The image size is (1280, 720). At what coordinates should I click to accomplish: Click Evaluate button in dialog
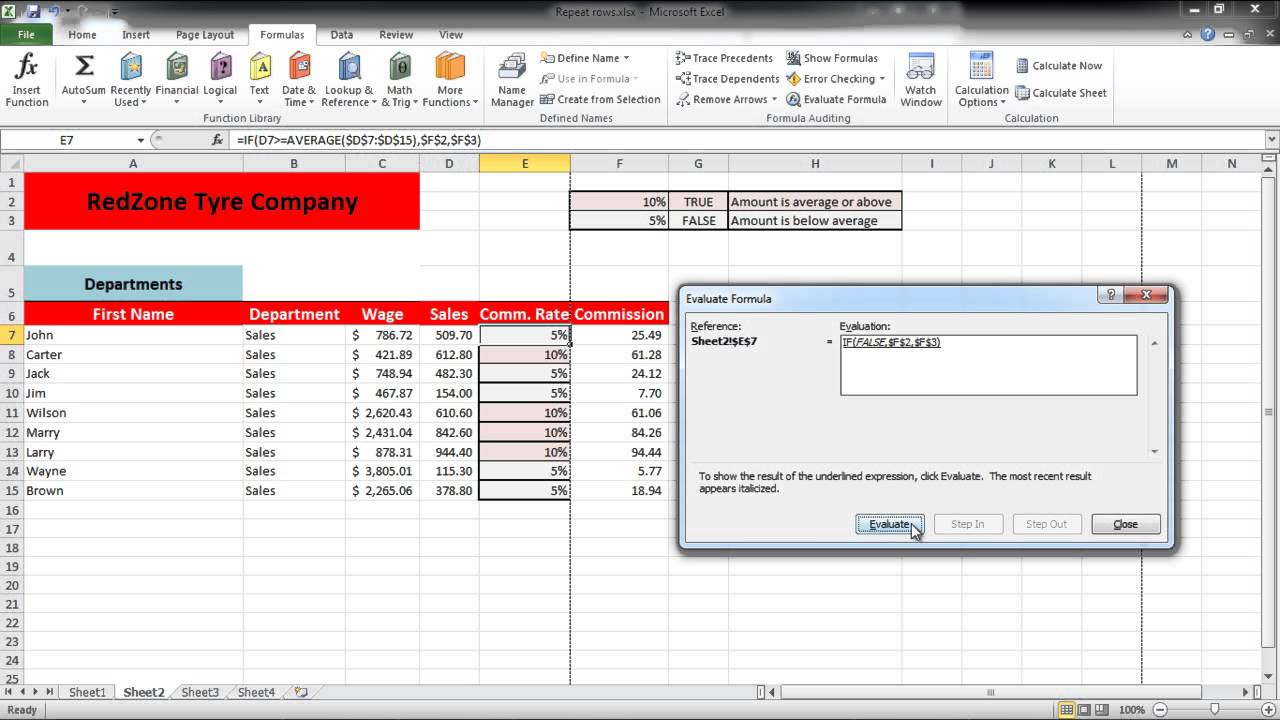889,524
